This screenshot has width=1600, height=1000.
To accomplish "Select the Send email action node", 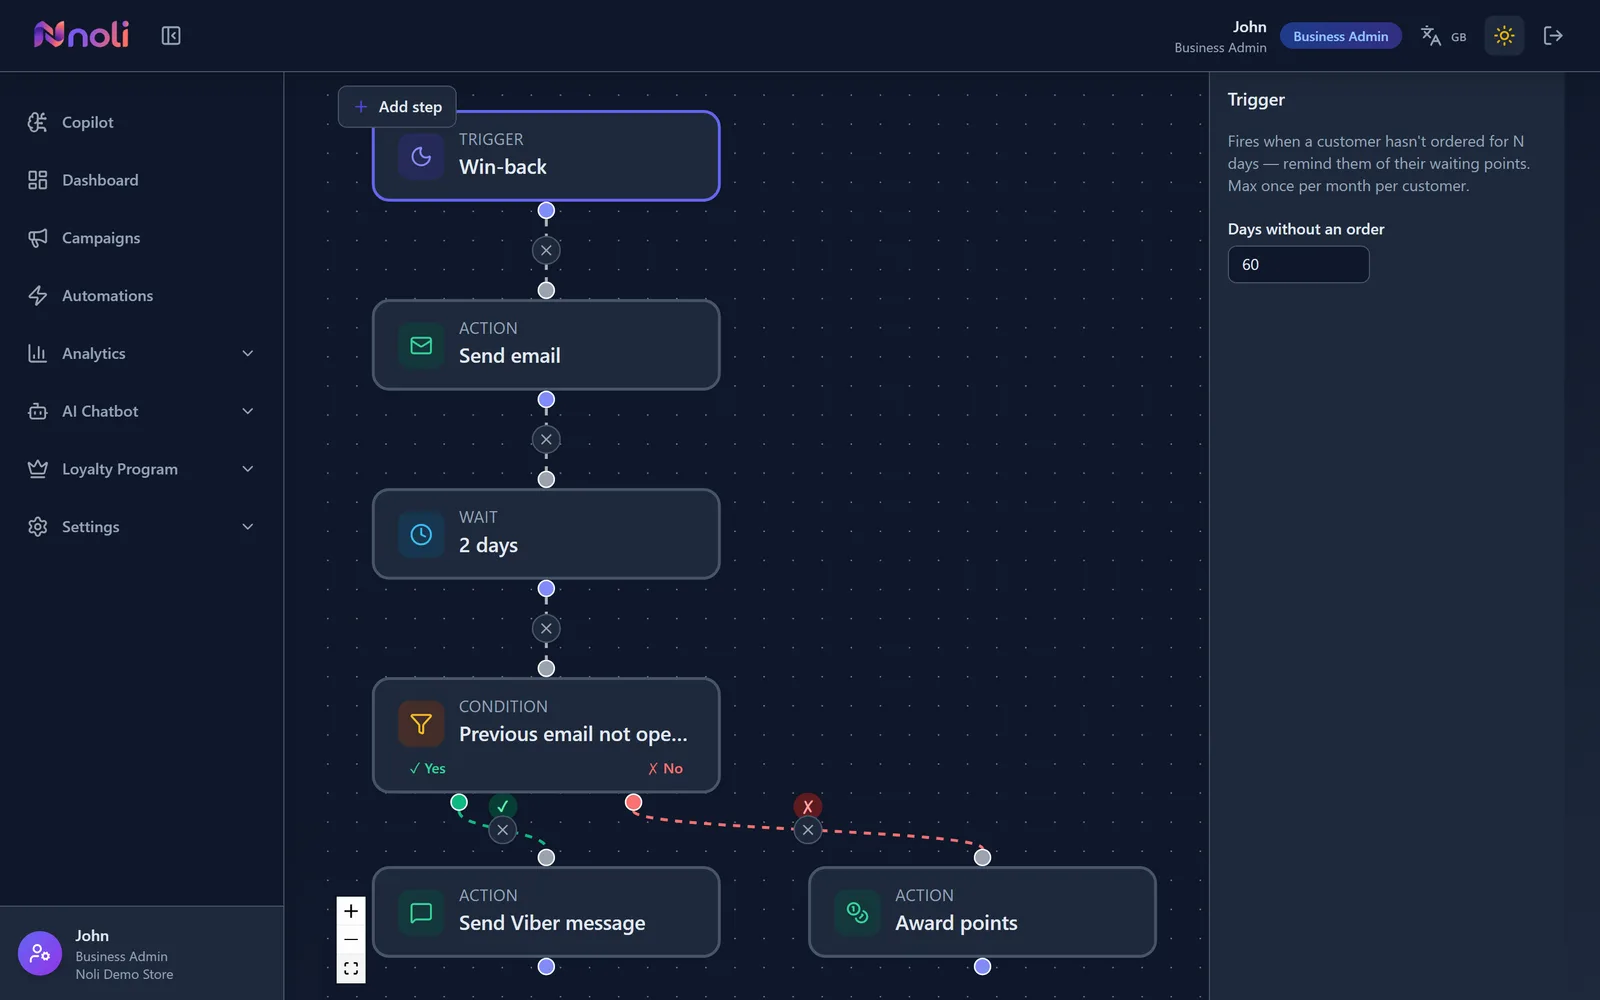I will [546, 345].
